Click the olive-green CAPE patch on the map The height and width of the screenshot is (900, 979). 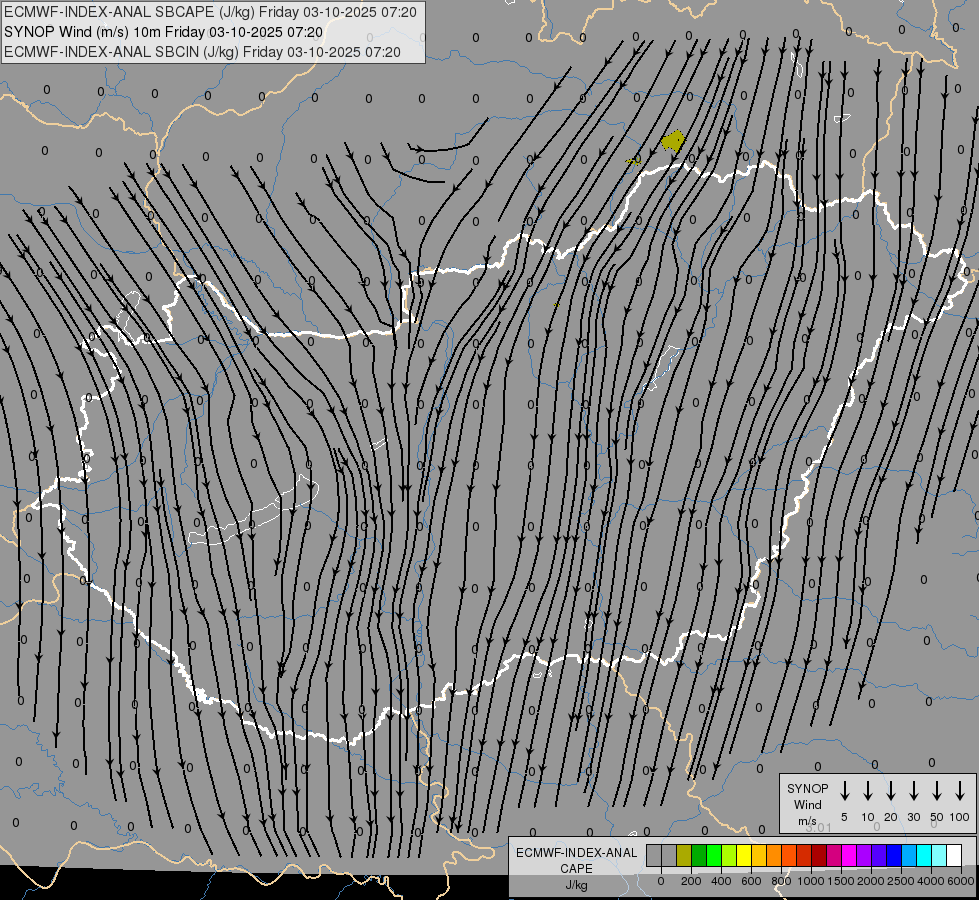[x=673, y=140]
